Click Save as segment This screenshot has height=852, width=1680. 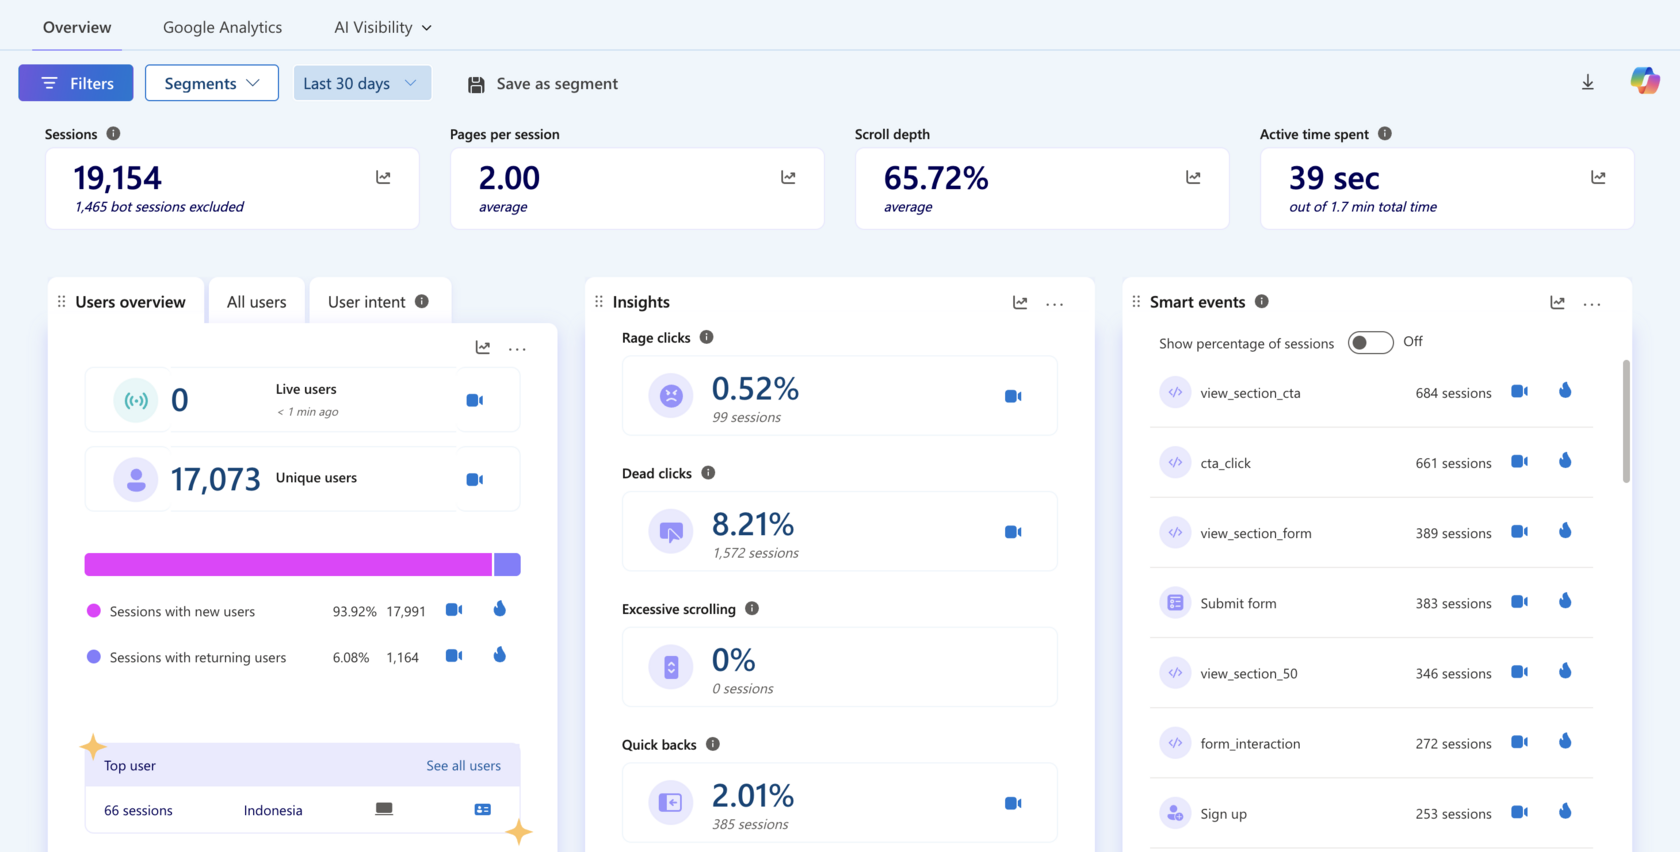543,84
